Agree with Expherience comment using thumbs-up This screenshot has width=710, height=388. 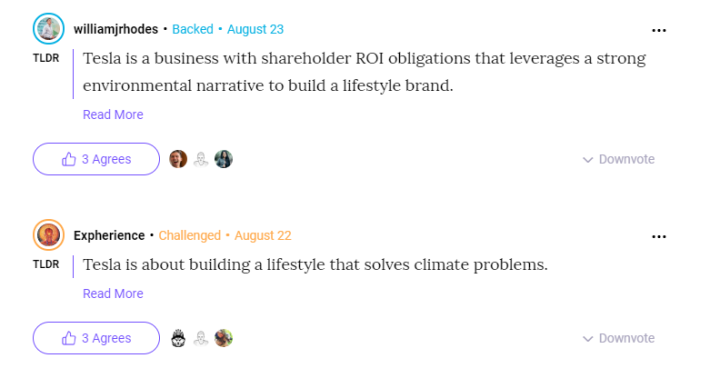(x=96, y=338)
